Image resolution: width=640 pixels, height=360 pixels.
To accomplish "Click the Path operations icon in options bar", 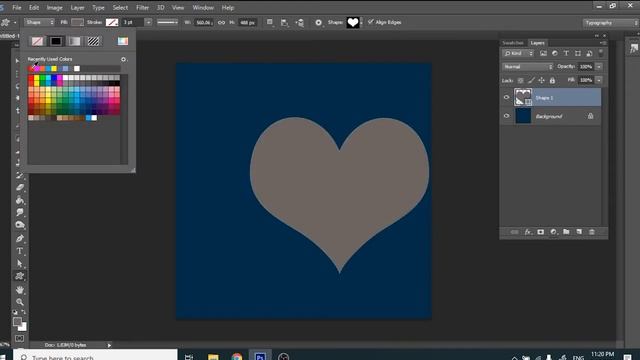I will 270,22.
